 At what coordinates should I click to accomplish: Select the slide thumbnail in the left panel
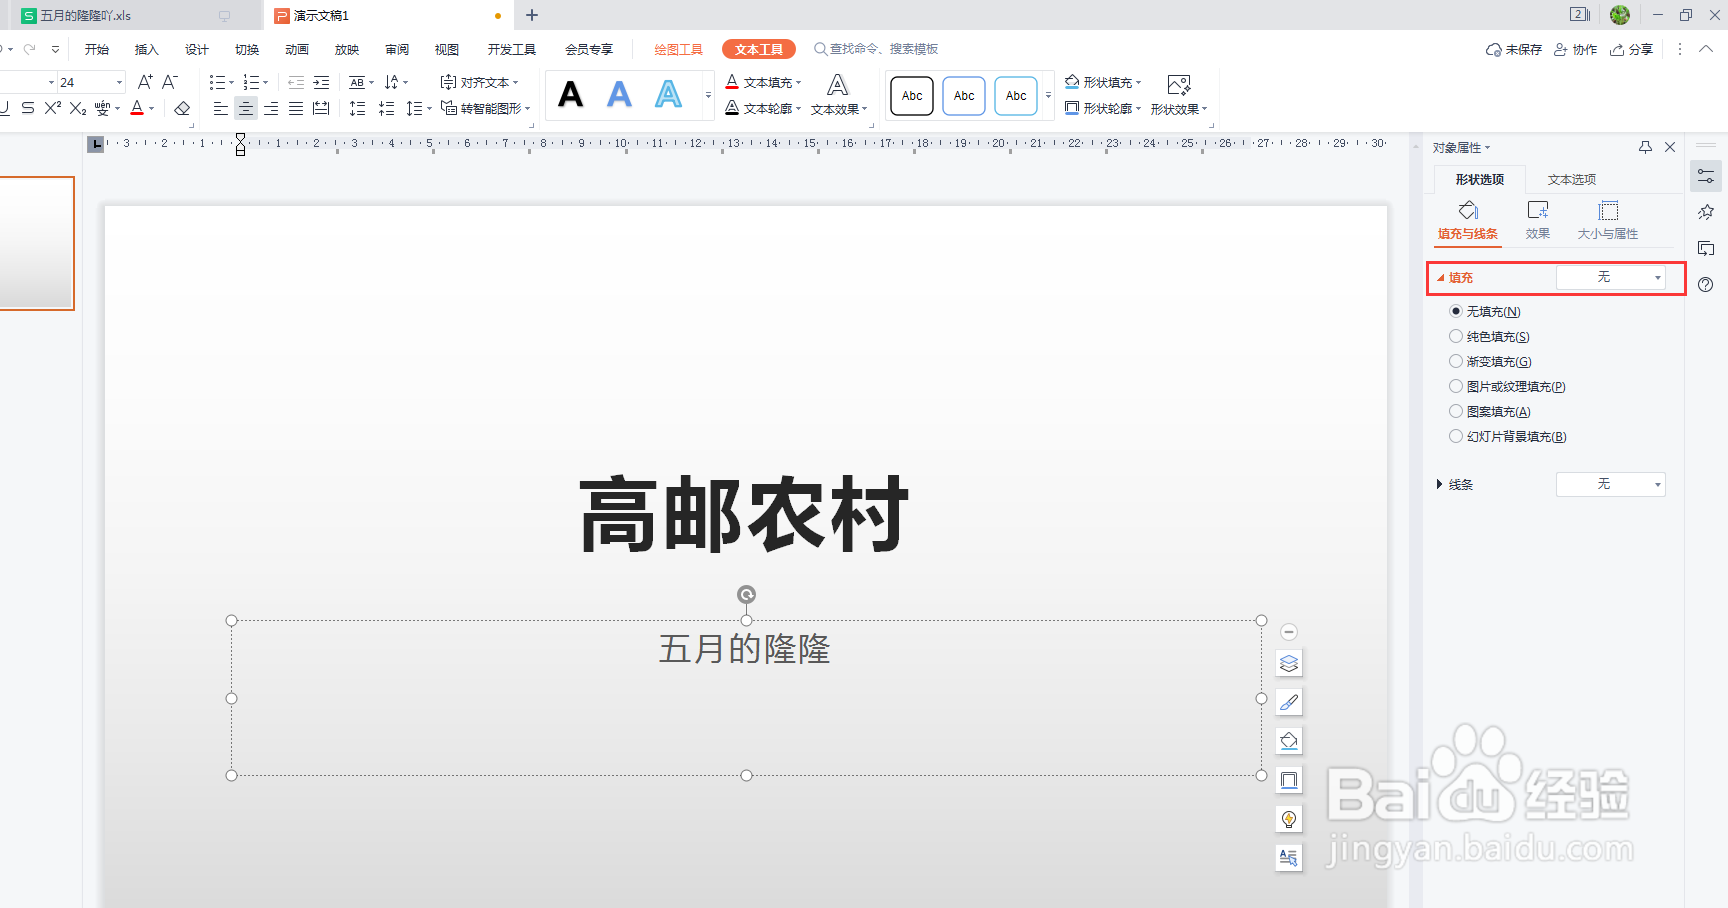coord(37,243)
